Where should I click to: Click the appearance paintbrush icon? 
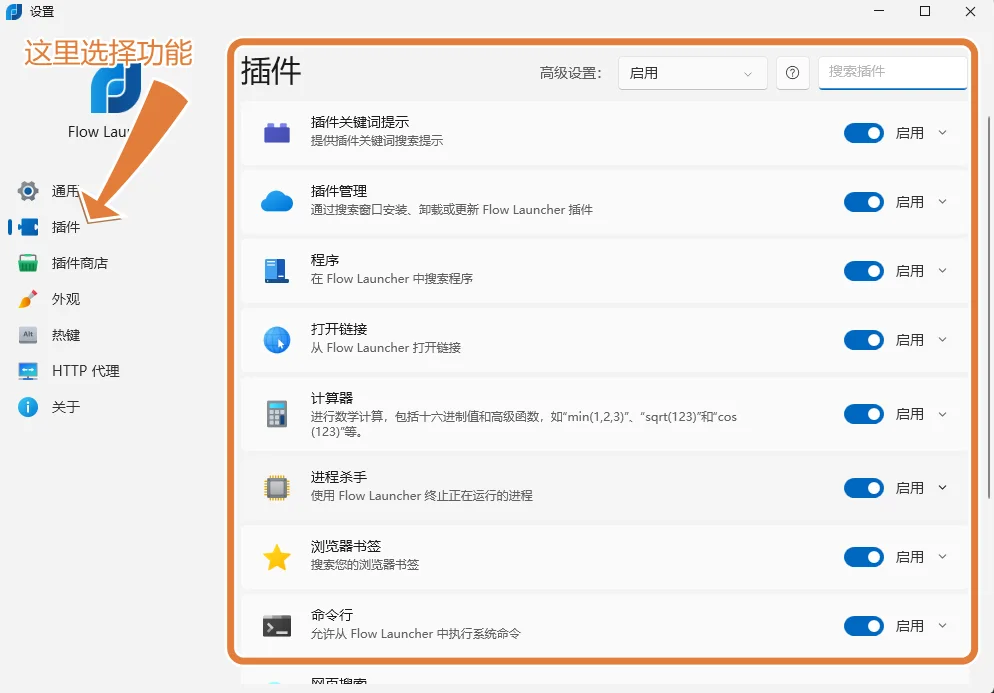tap(28, 299)
